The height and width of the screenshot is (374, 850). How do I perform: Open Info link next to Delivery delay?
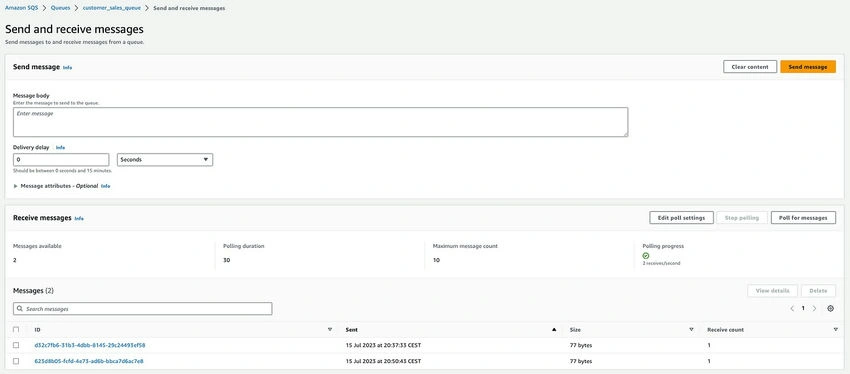pyautogui.click(x=60, y=147)
